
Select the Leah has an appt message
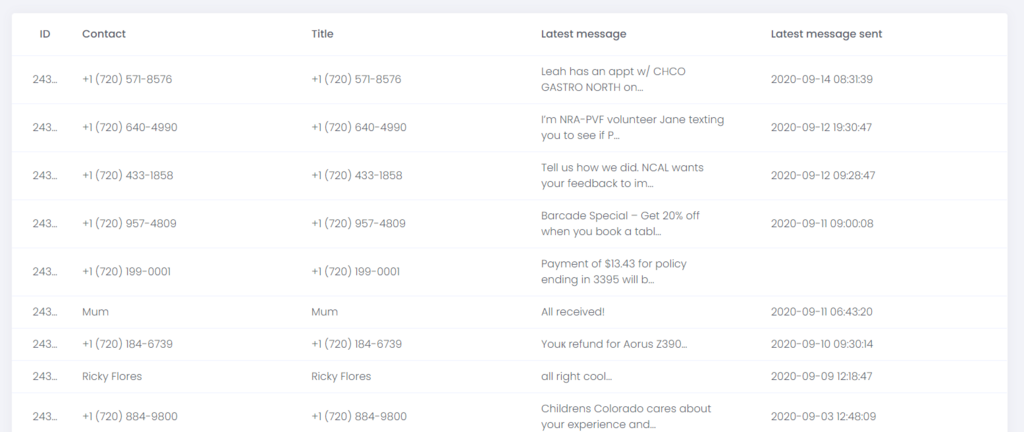tap(613, 80)
